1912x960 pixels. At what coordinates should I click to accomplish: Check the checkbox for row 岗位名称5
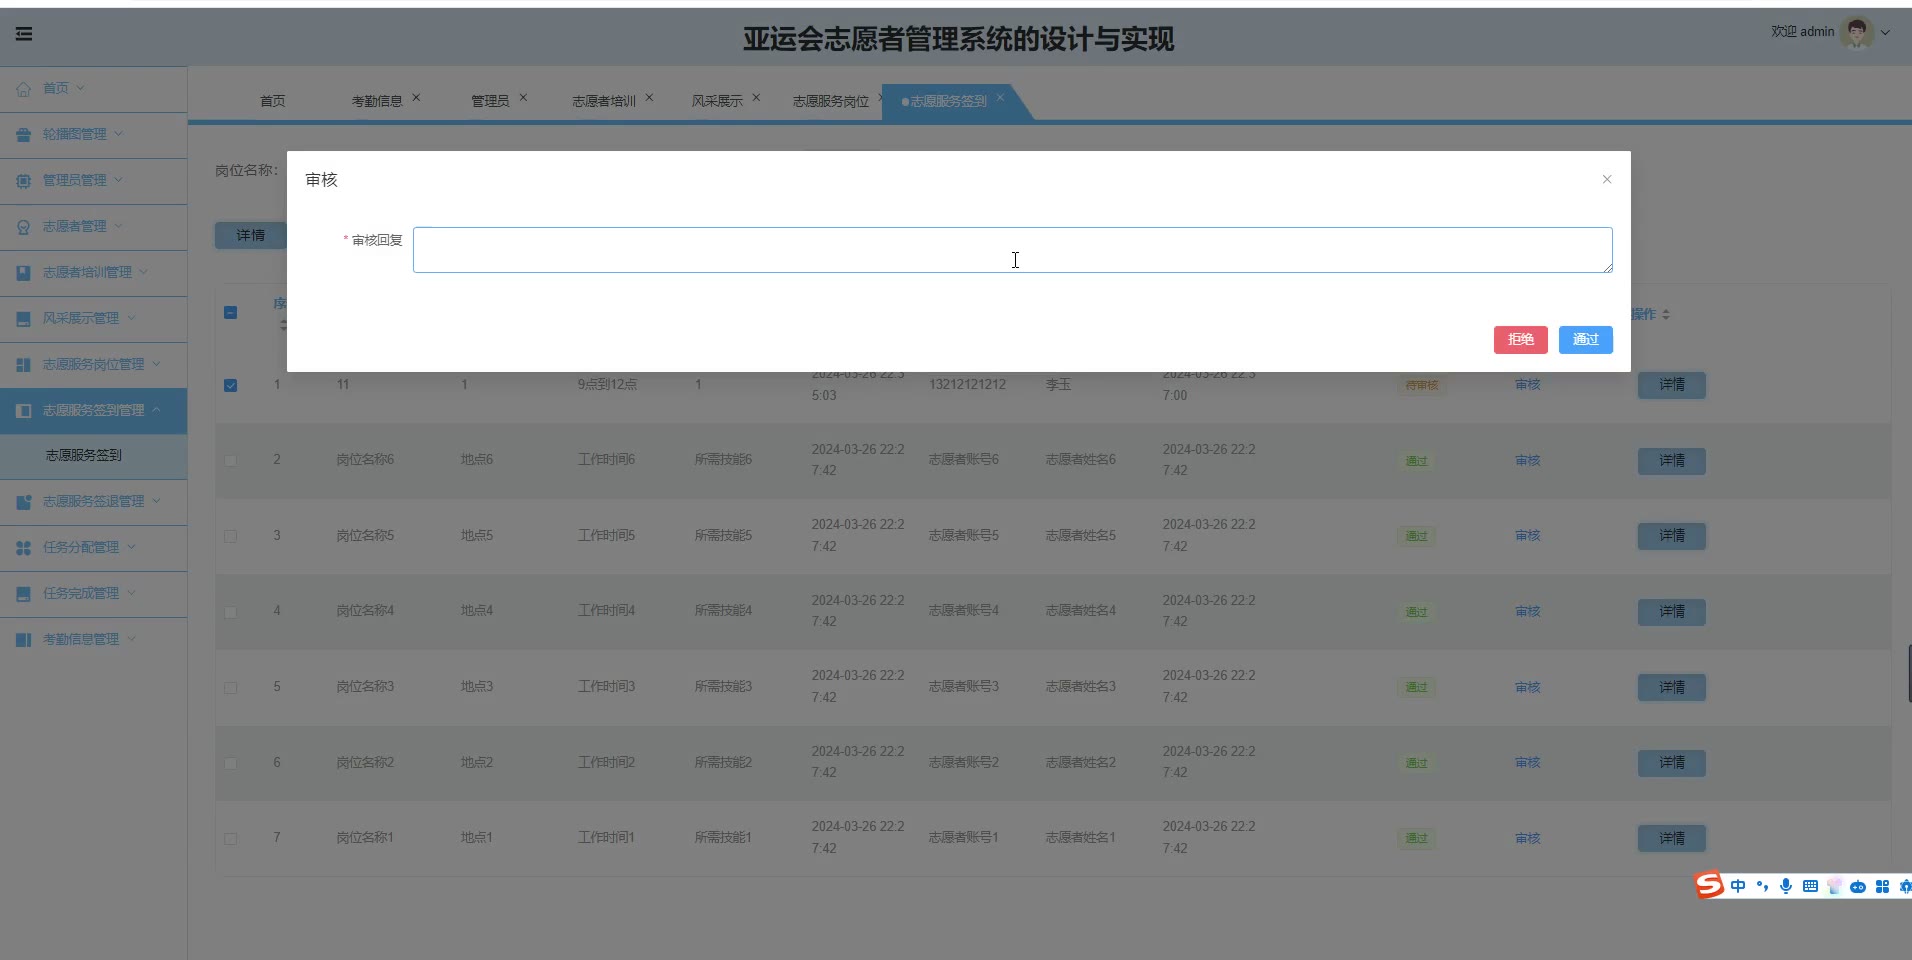click(x=231, y=536)
